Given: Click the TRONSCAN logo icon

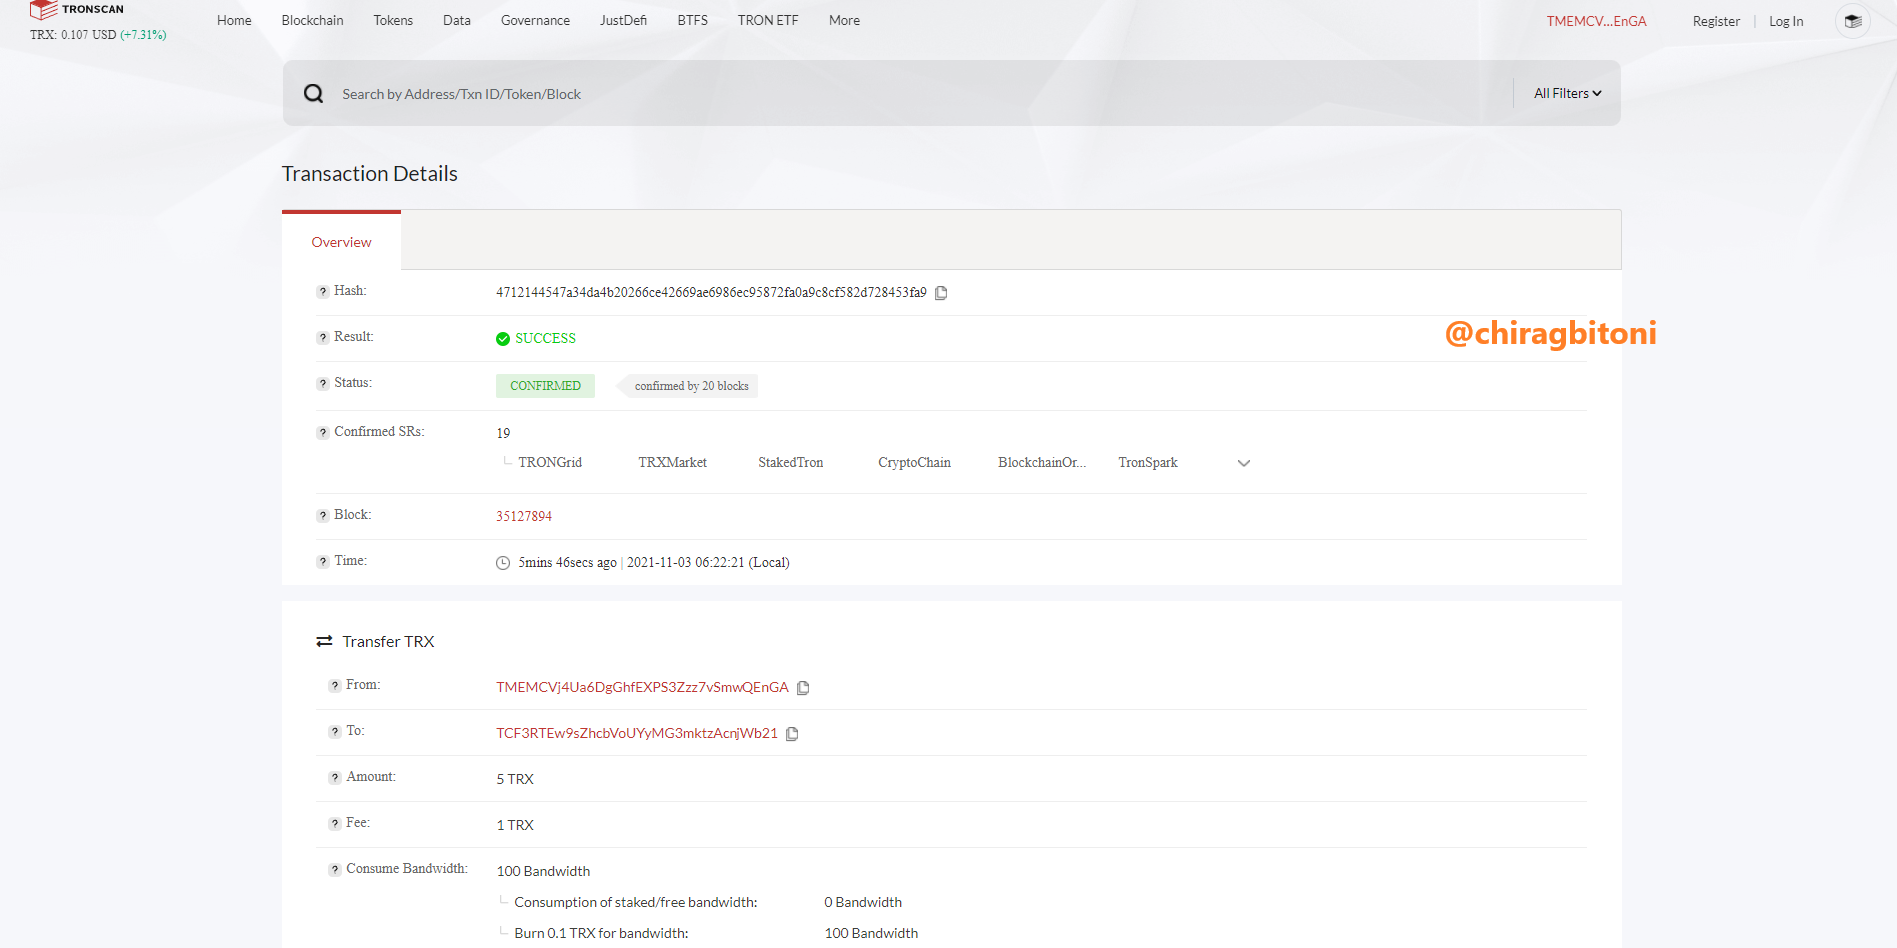Looking at the screenshot, I should 43,10.
